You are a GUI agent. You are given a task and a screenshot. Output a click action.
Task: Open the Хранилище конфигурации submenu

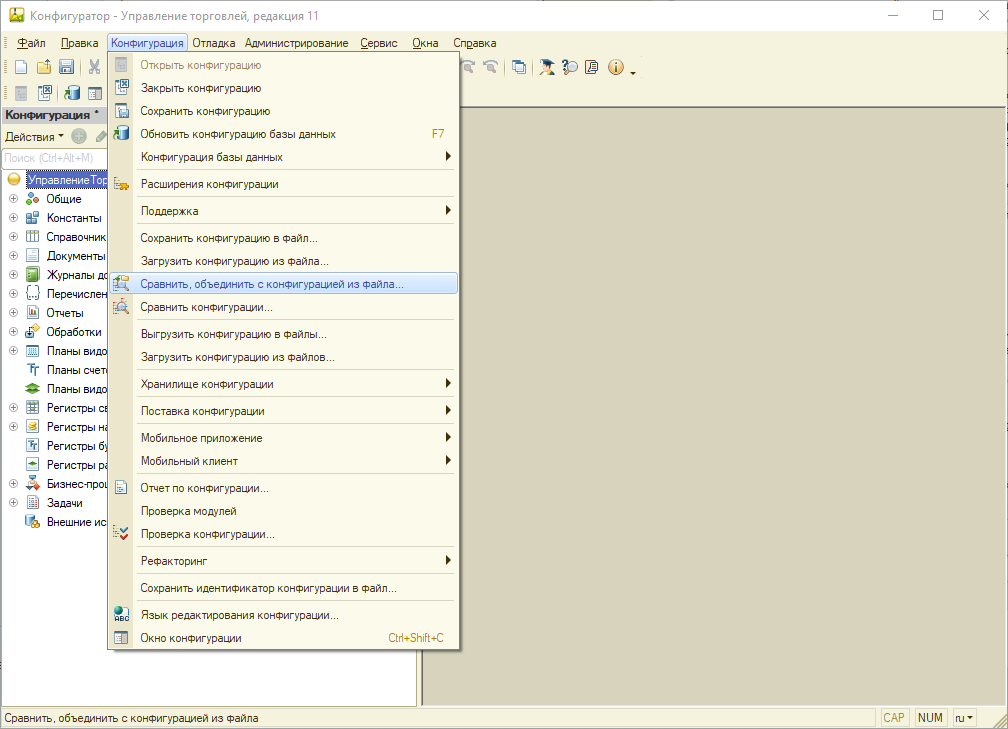click(x=206, y=384)
